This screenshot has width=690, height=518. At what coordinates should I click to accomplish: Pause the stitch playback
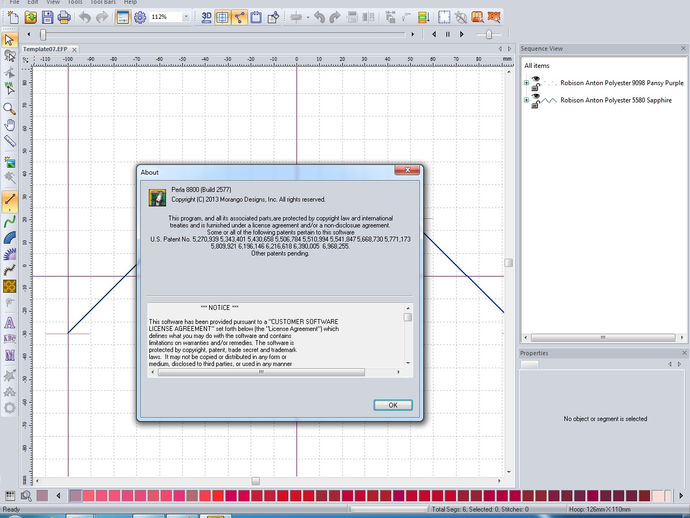[x=448, y=34]
